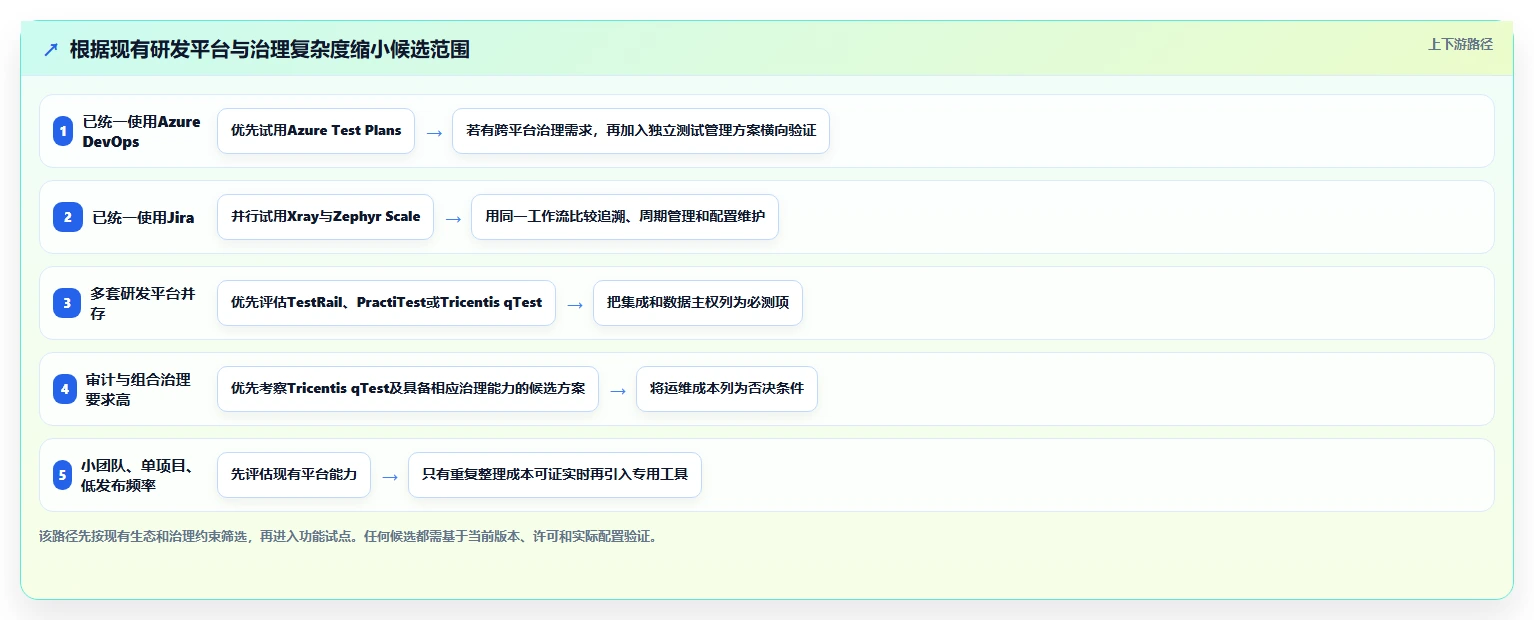
Task: Click the 把集成和数据主权列为必测项 chip
Action: pos(698,303)
